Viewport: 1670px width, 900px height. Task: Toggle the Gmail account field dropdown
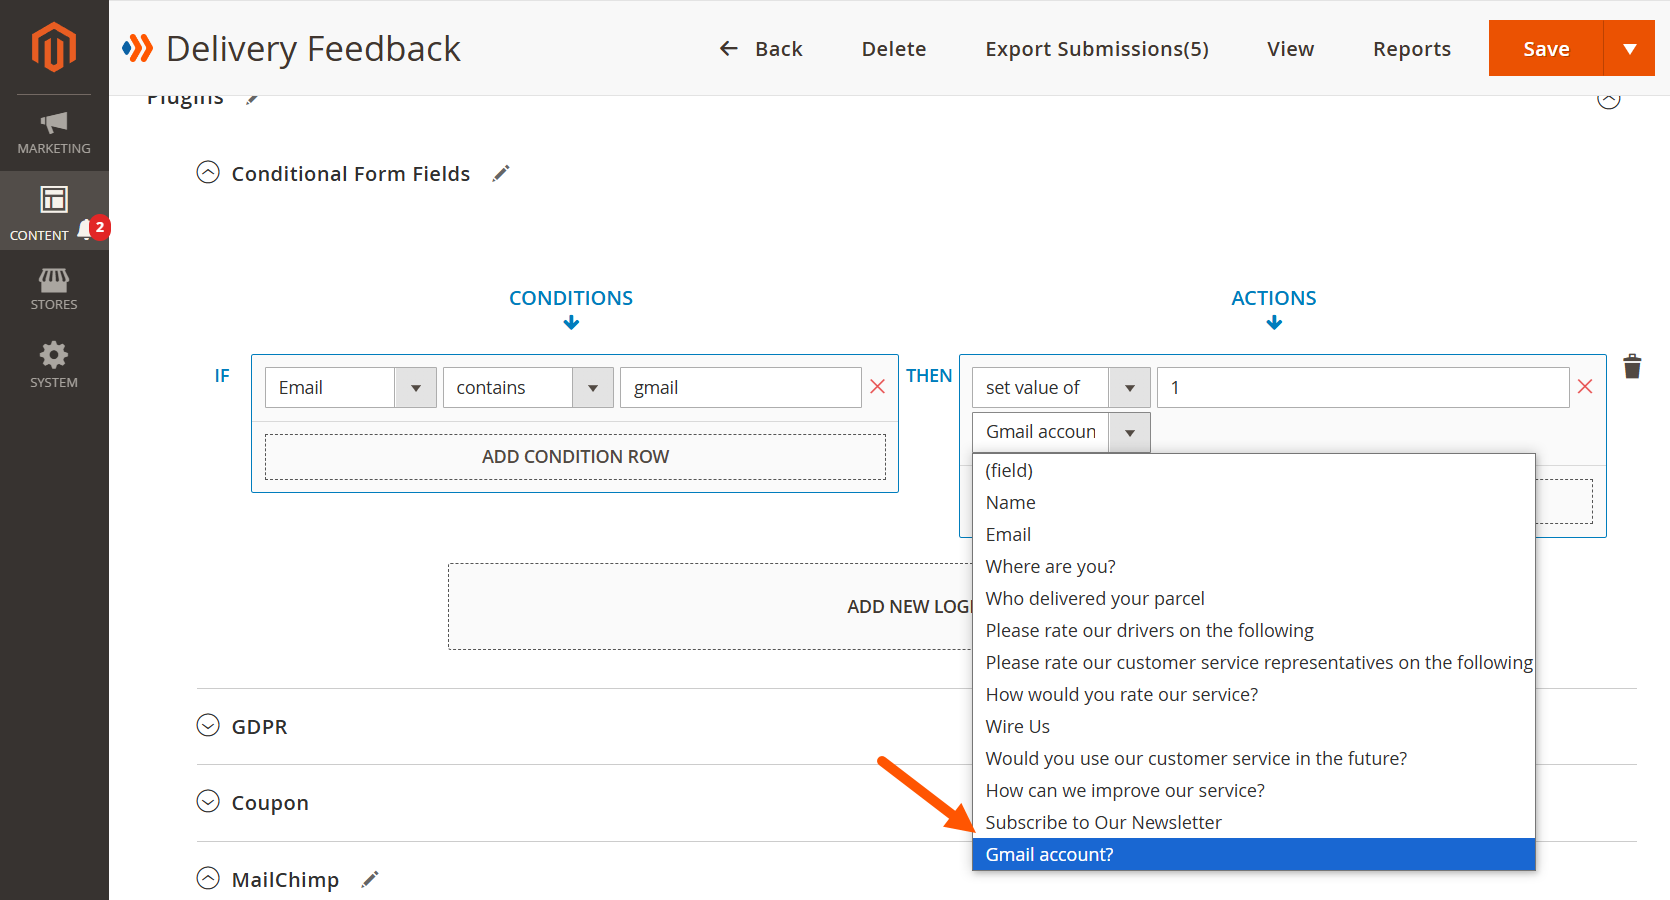[x=1061, y=432]
